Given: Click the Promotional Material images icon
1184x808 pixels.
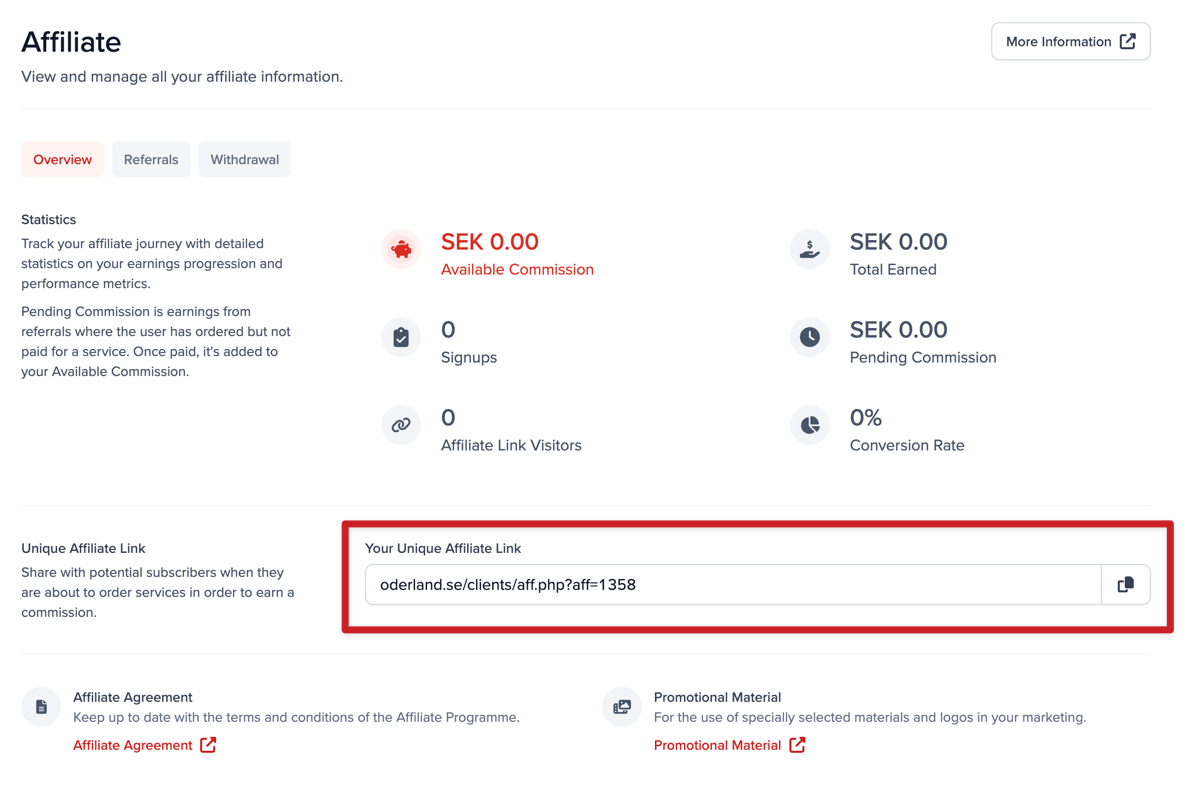Looking at the screenshot, I should click(622, 707).
